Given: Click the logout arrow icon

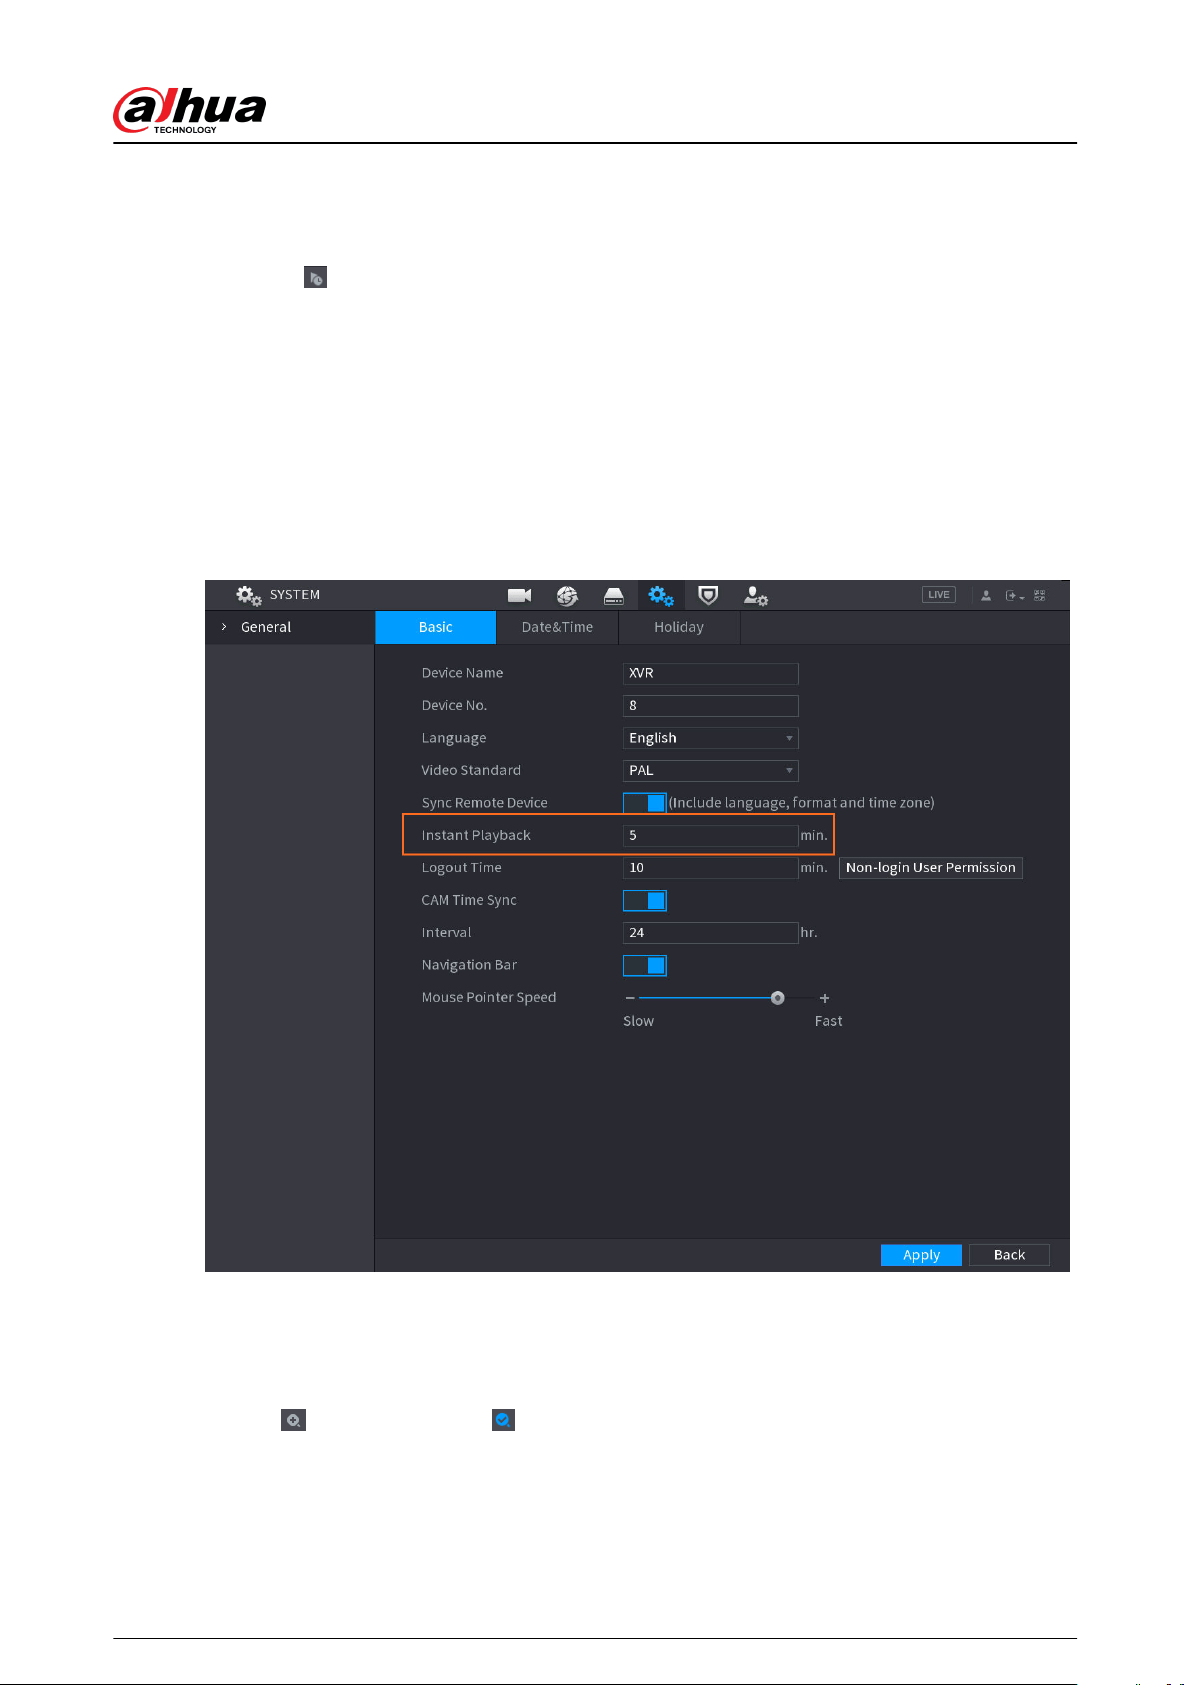Looking at the screenshot, I should (1014, 596).
